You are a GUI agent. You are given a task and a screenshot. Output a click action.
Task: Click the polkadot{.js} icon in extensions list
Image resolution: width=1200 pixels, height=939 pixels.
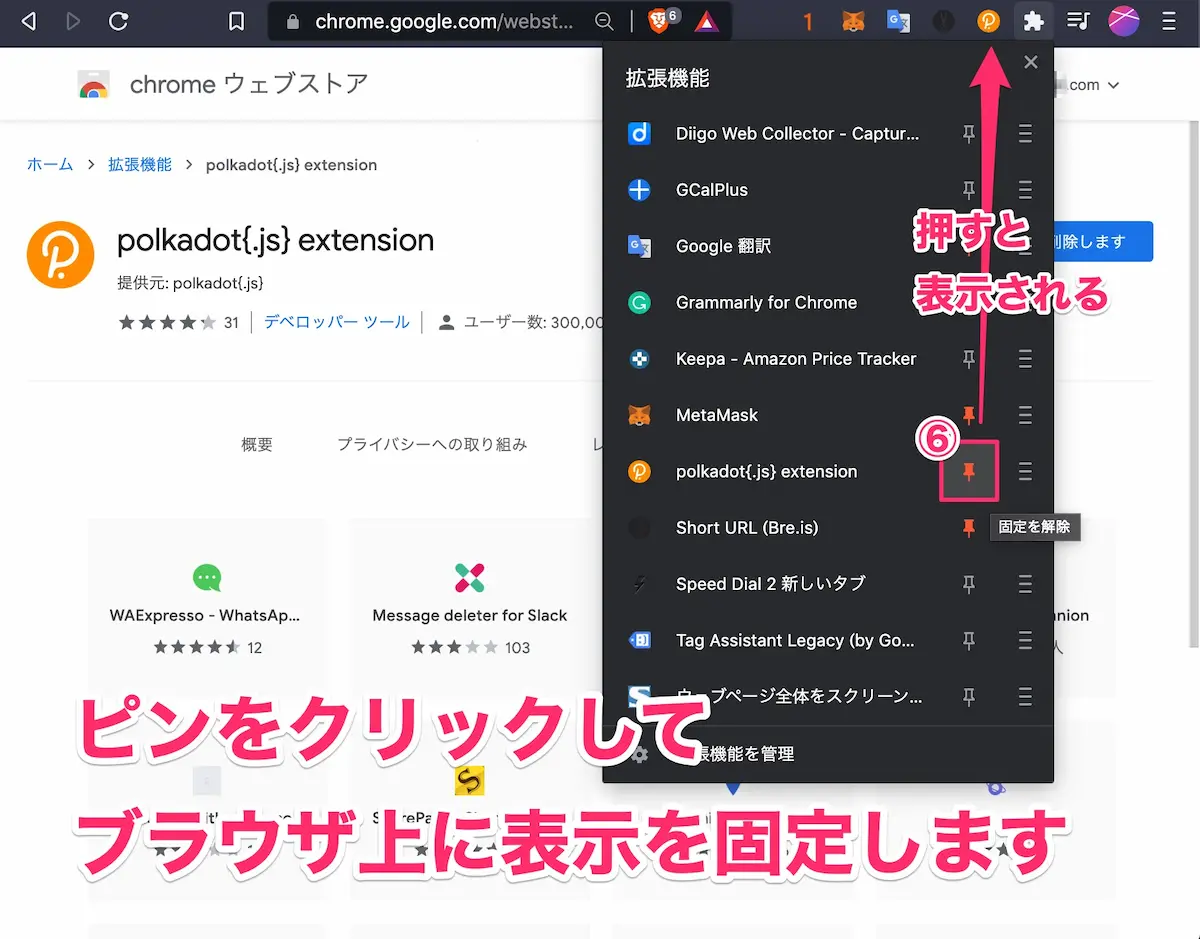(x=639, y=471)
